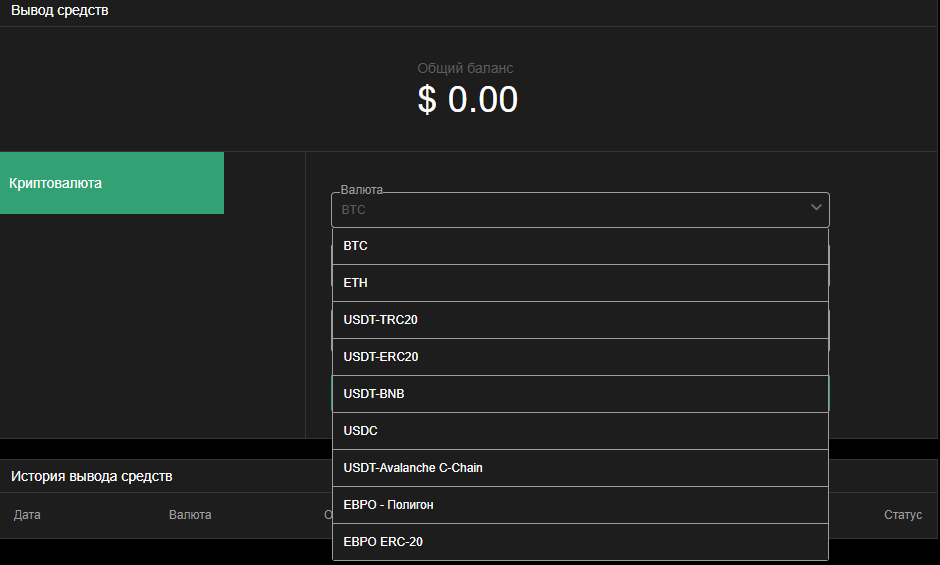
Task: Click the $ 0.00 balance amount
Action: (x=468, y=100)
